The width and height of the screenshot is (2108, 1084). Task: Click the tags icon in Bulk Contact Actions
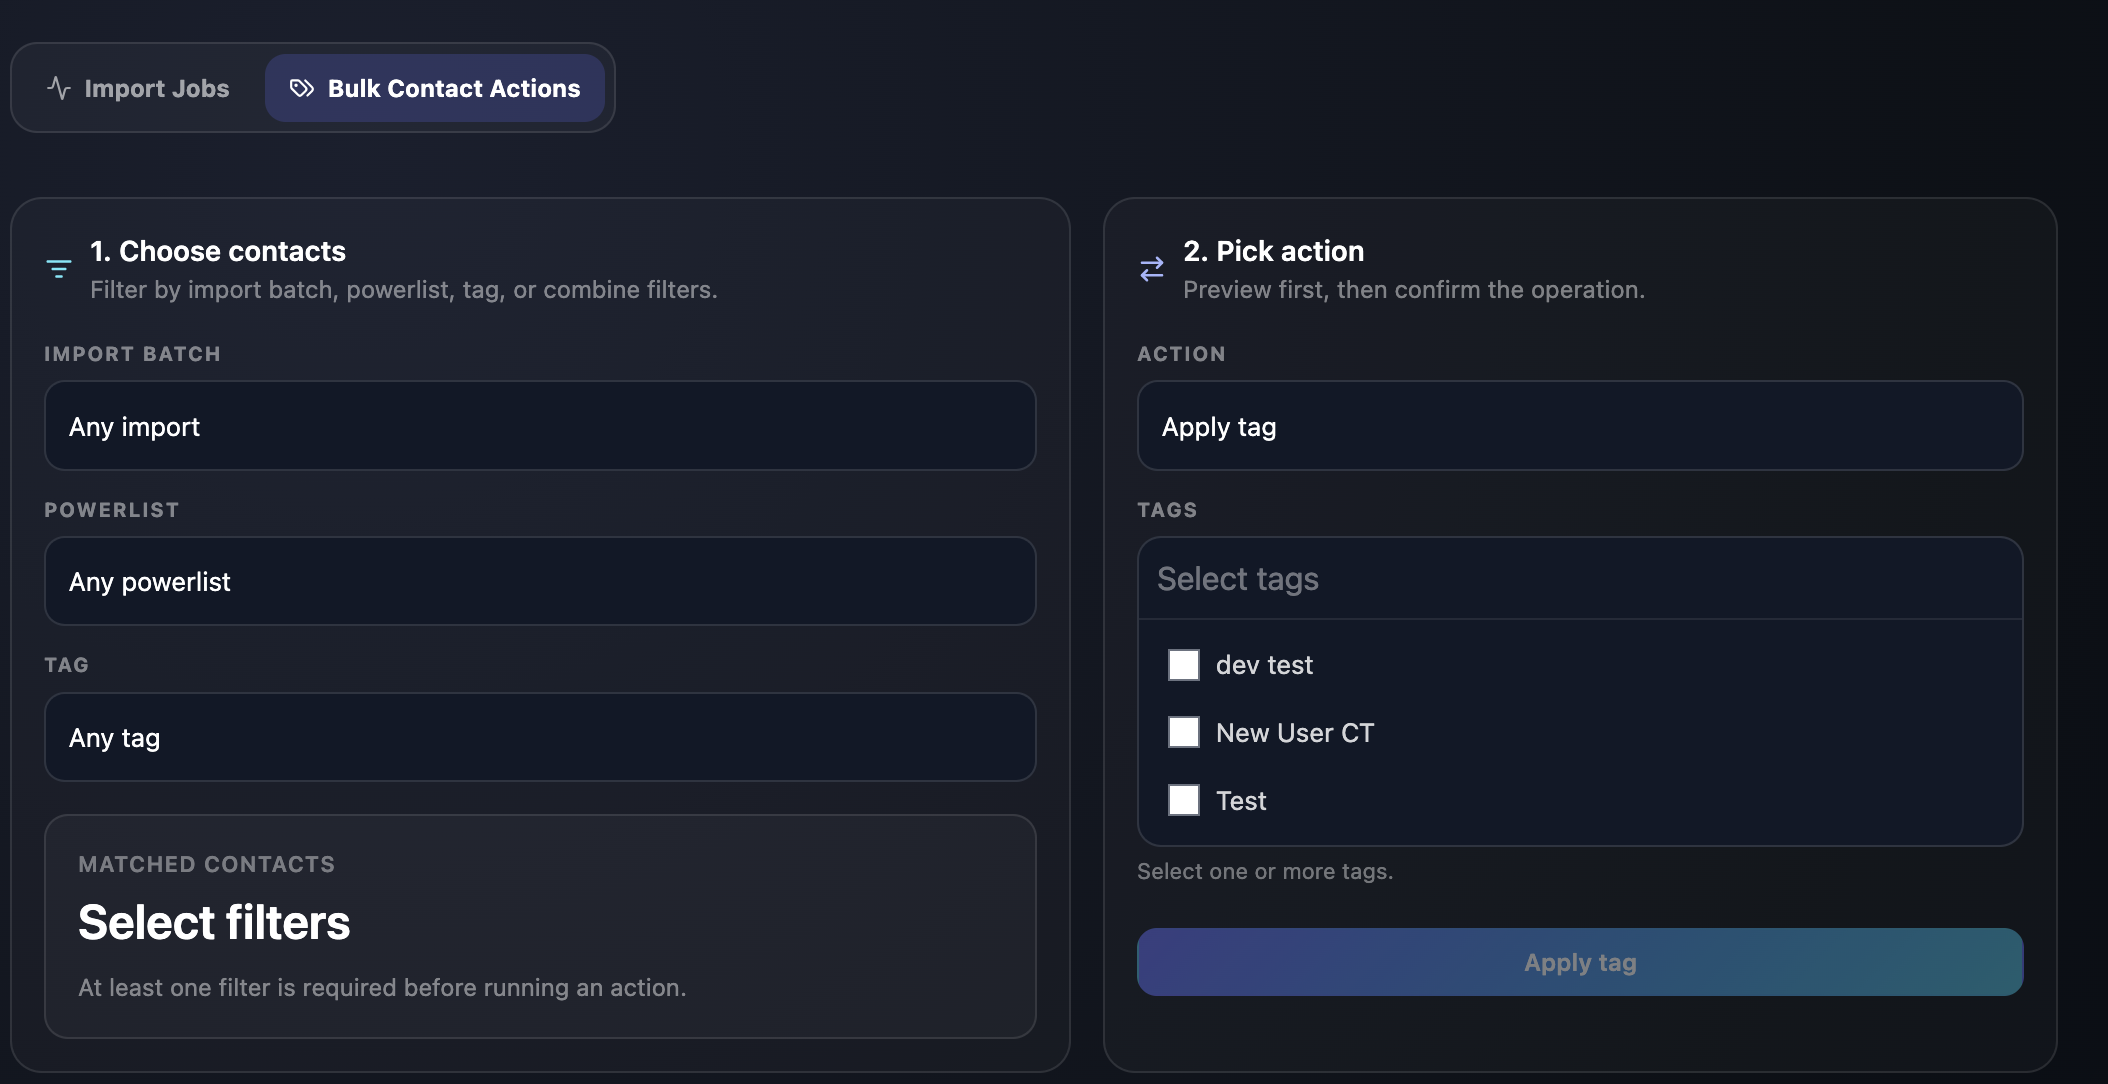click(302, 88)
